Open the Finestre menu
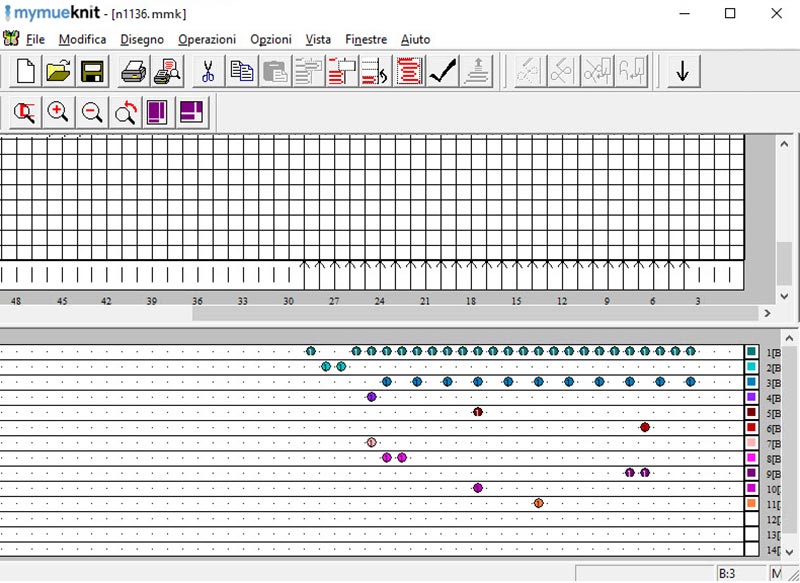The width and height of the screenshot is (800, 583). (366, 39)
